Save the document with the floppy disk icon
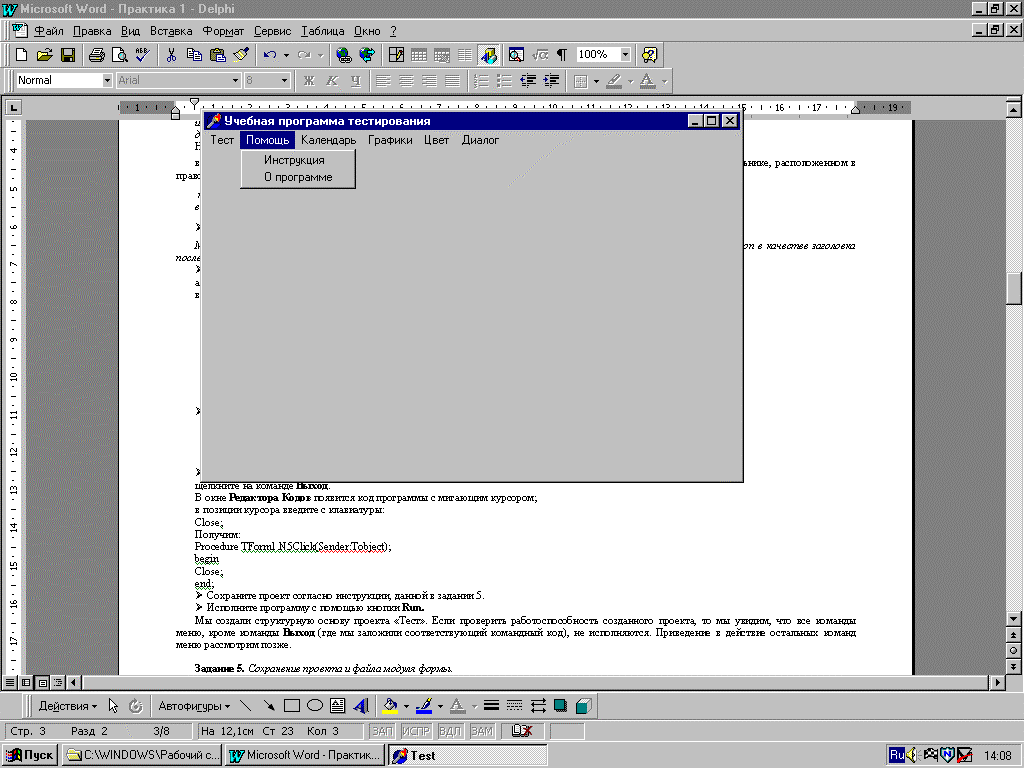Image resolution: width=1024 pixels, height=768 pixels. pyautogui.click(x=67, y=55)
